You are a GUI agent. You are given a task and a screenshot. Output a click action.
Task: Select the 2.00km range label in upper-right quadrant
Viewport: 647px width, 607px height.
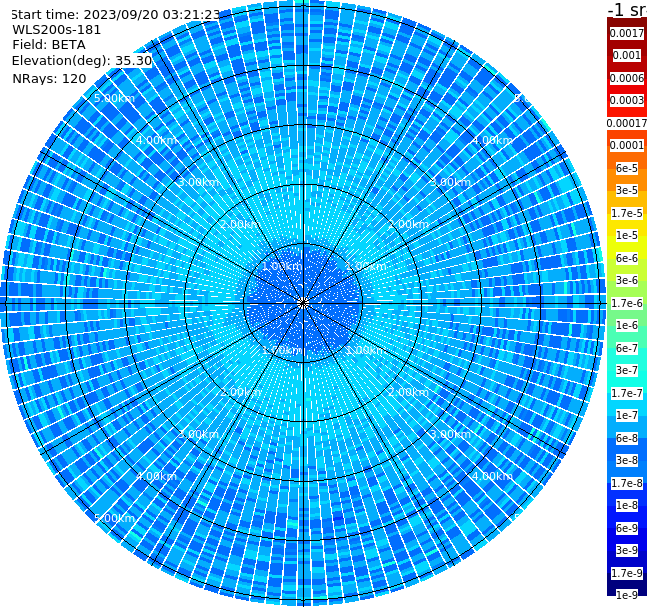tap(408, 224)
